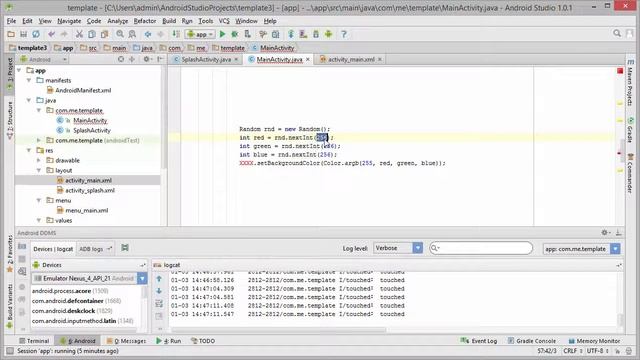Click the search everywhere magnifier icon
640x360 pixels.
(x=617, y=34)
